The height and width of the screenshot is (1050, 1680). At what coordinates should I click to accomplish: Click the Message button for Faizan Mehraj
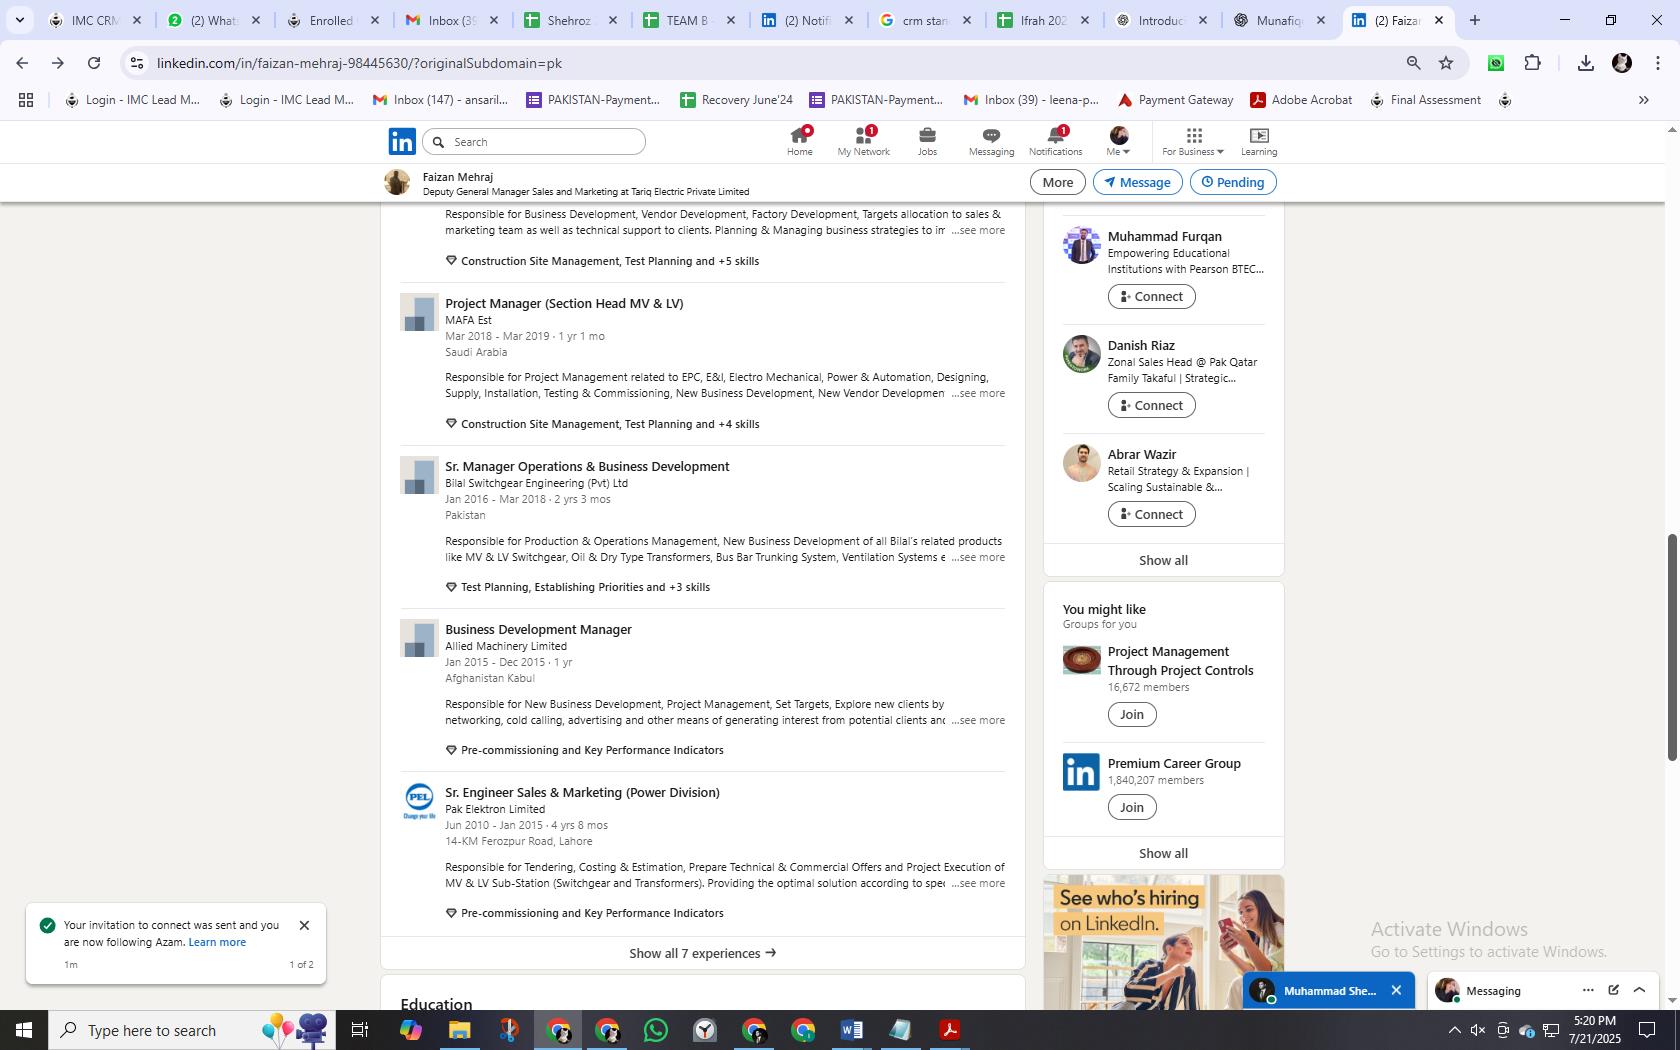click(1137, 182)
